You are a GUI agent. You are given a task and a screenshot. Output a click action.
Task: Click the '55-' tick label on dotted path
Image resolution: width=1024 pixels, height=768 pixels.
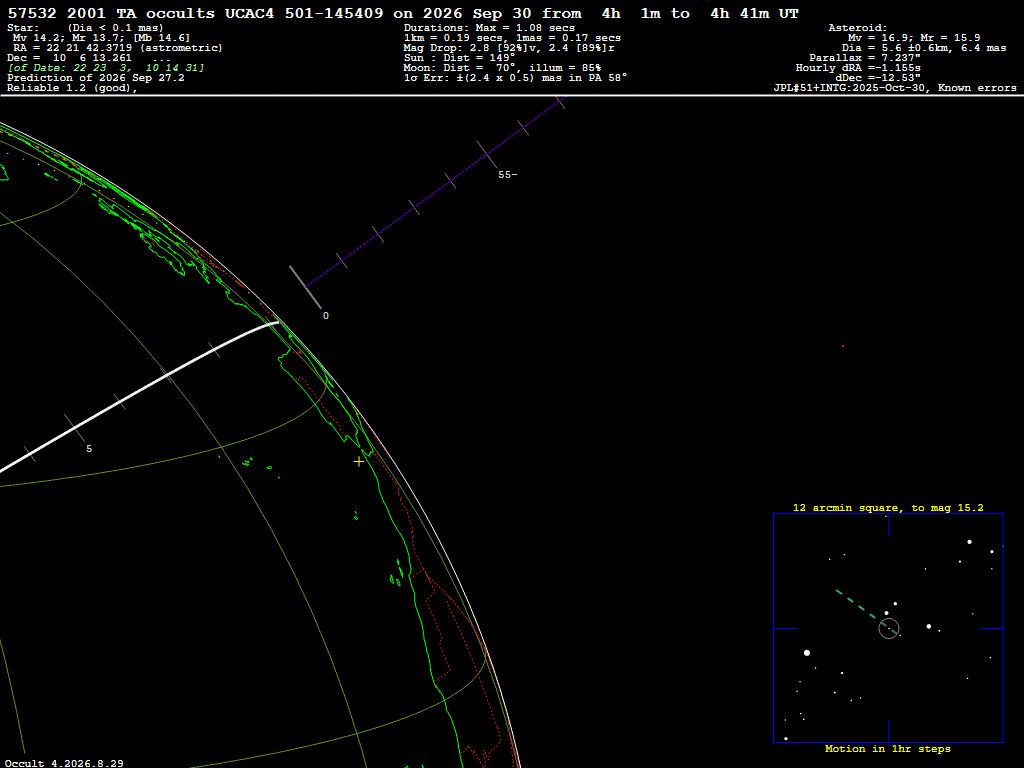[x=507, y=174]
